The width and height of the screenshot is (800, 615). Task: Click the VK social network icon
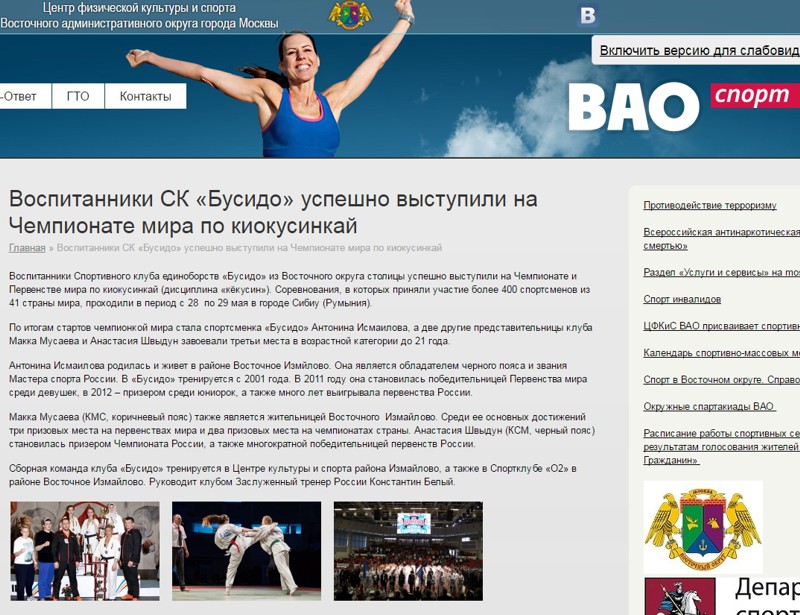point(588,15)
